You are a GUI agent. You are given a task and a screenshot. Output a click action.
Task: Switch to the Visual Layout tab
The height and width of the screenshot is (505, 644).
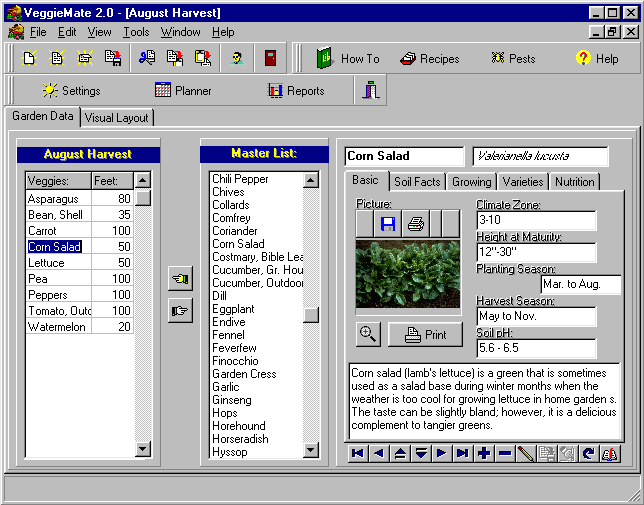(x=116, y=118)
